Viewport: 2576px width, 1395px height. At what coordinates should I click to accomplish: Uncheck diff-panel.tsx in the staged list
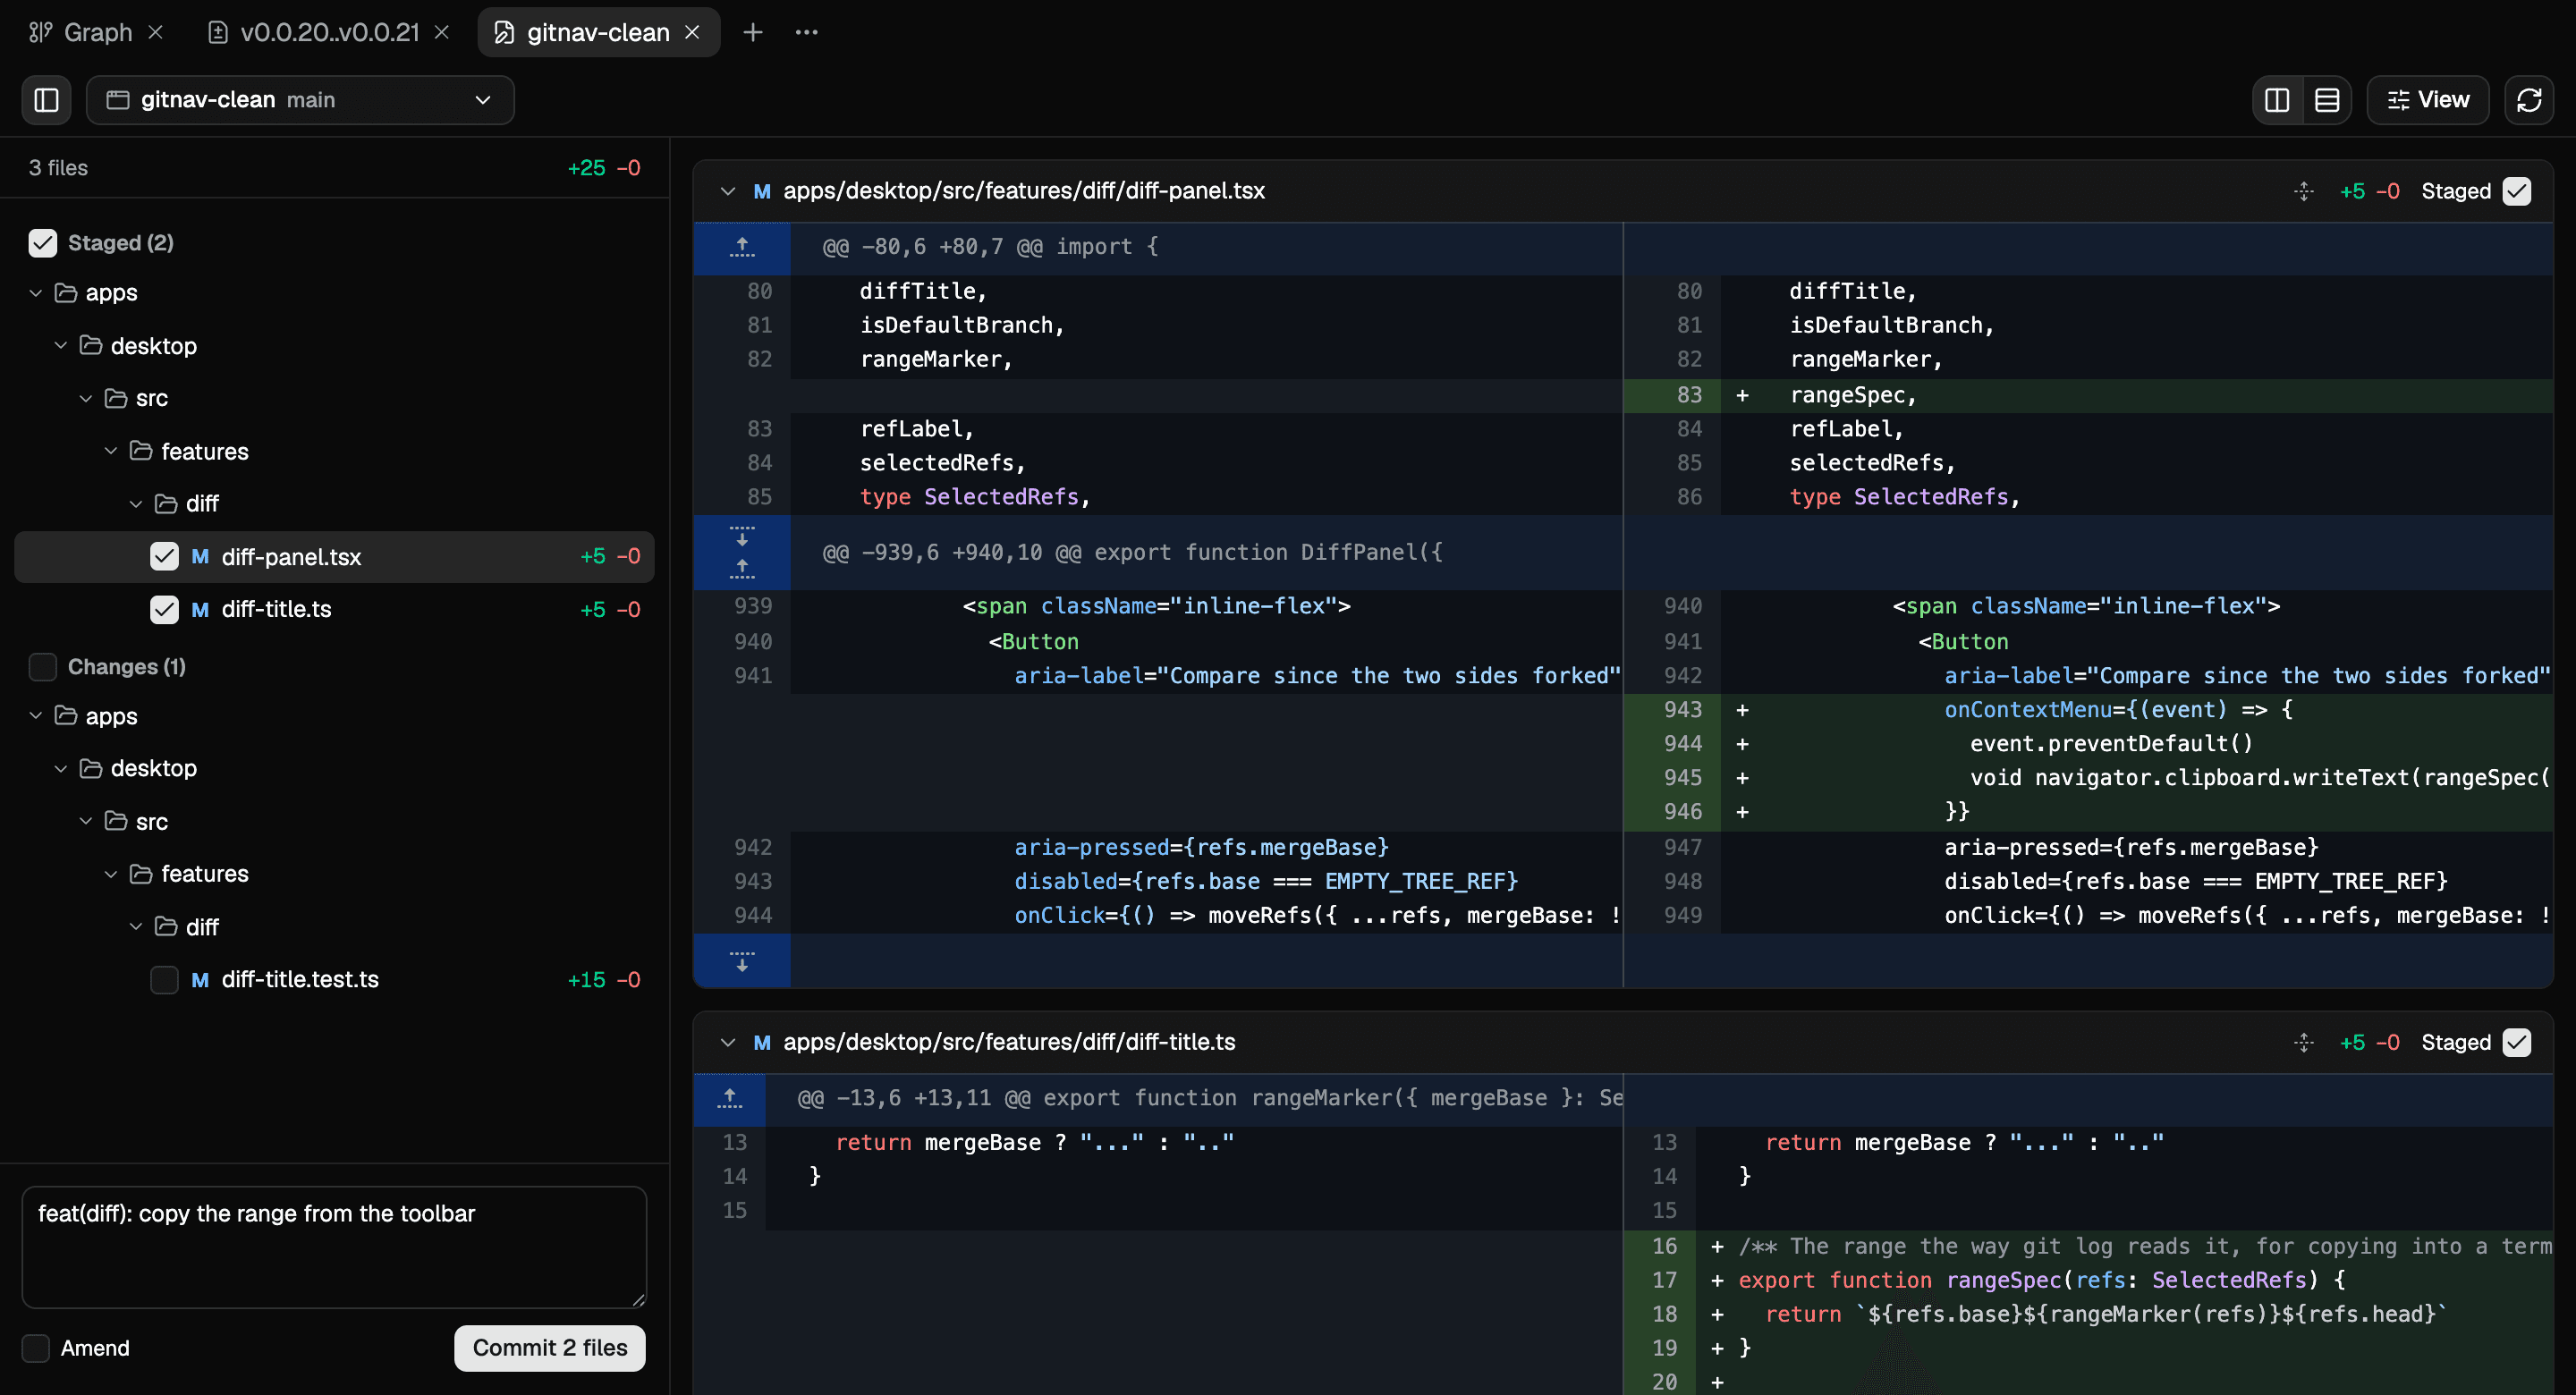click(164, 557)
